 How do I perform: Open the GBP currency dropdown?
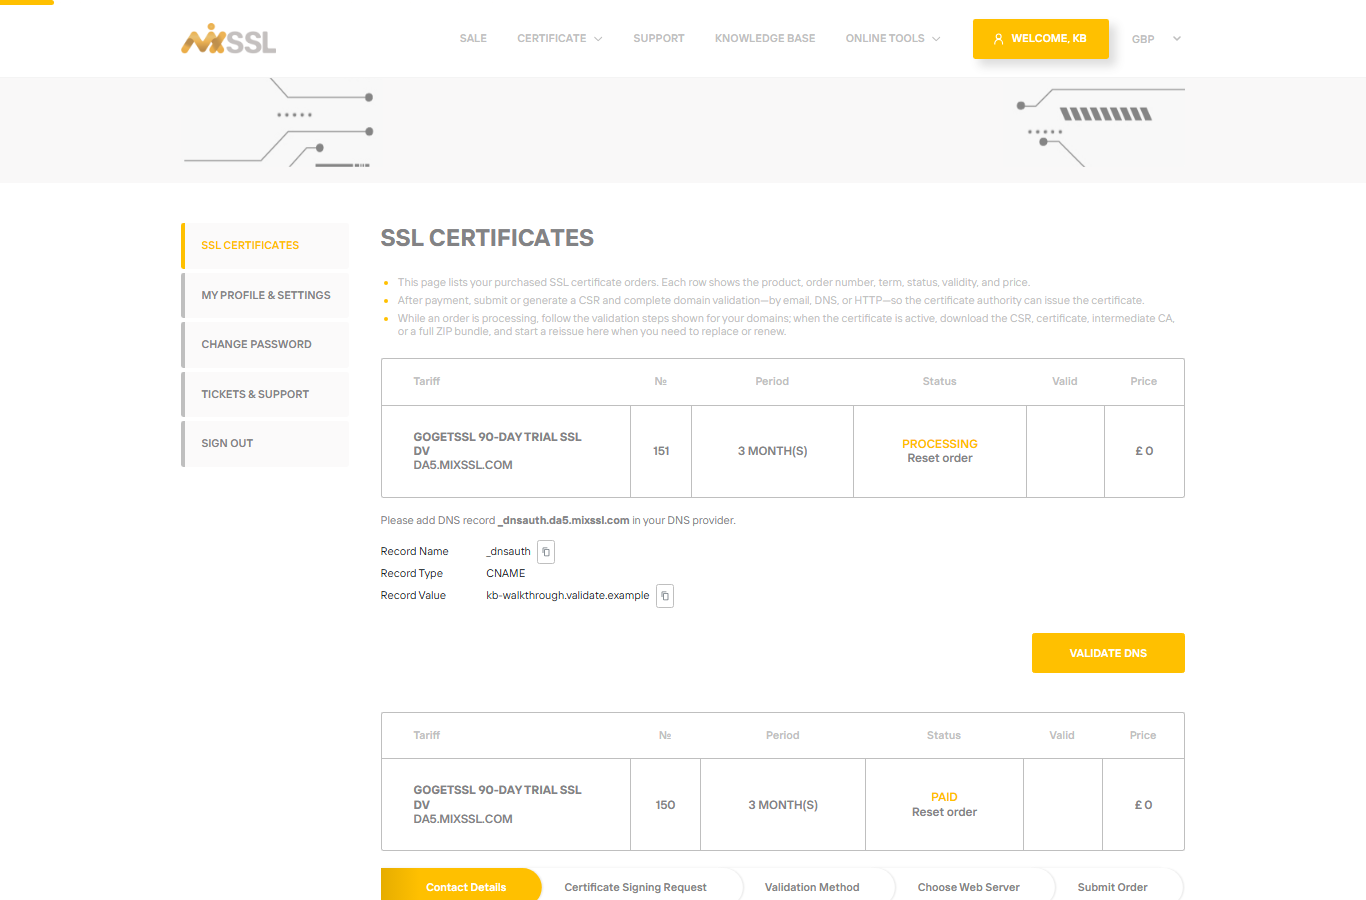(1156, 39)
